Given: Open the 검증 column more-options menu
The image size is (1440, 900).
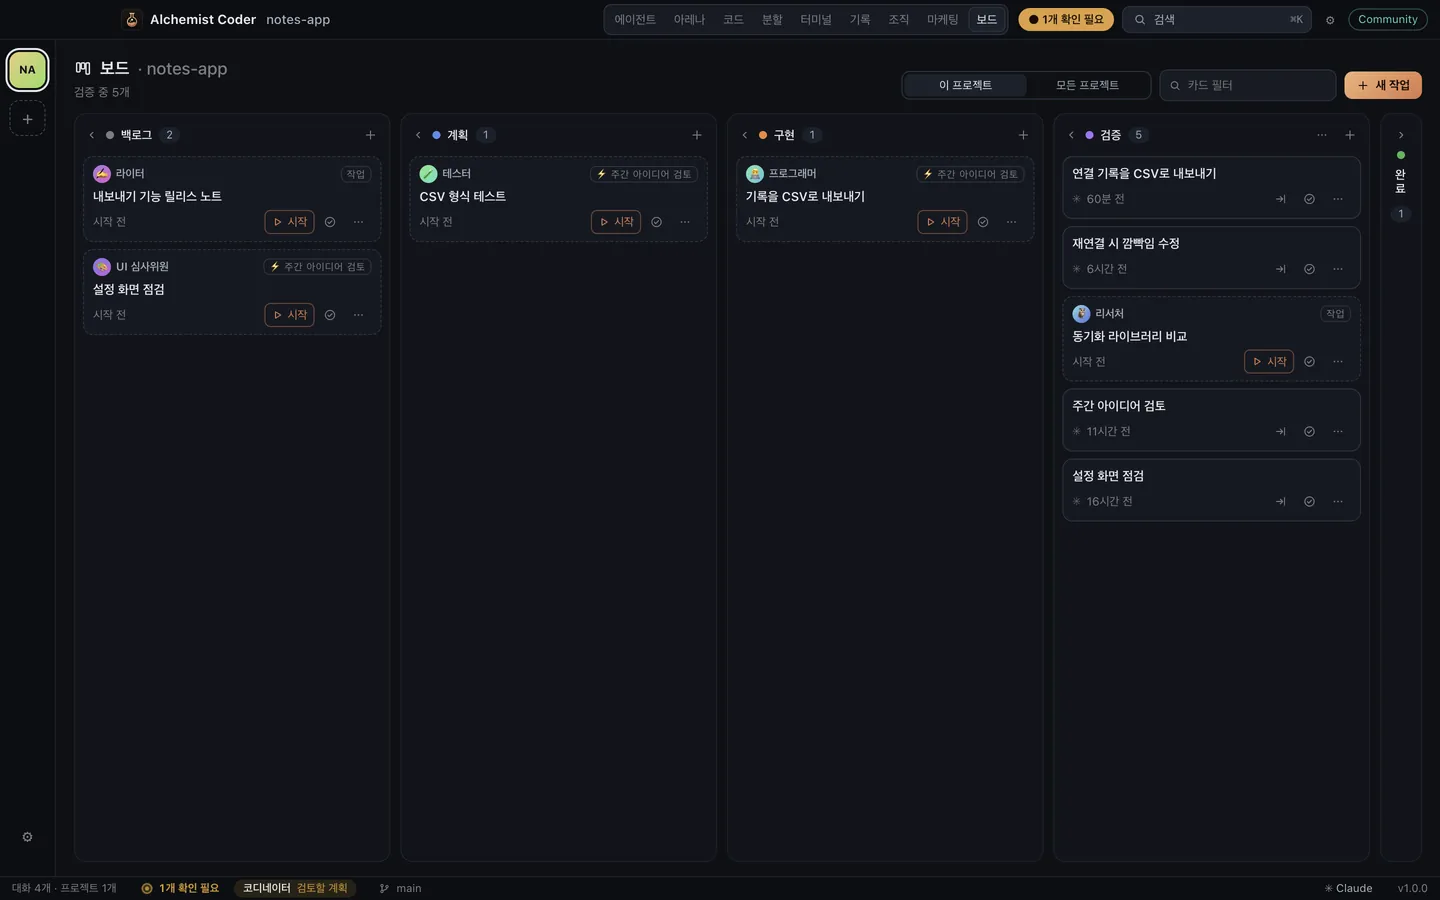Looking at the screenshot, I should [1322, 135].
